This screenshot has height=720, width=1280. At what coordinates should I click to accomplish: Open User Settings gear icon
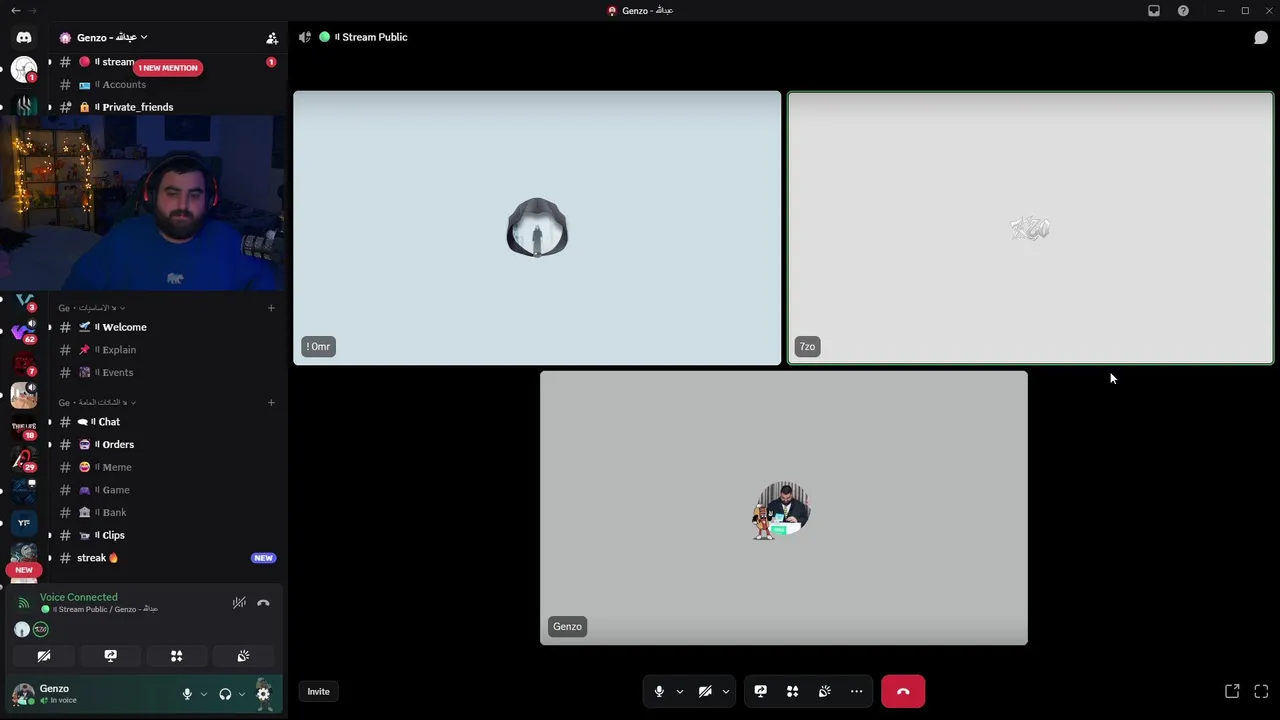click(263, 694)
